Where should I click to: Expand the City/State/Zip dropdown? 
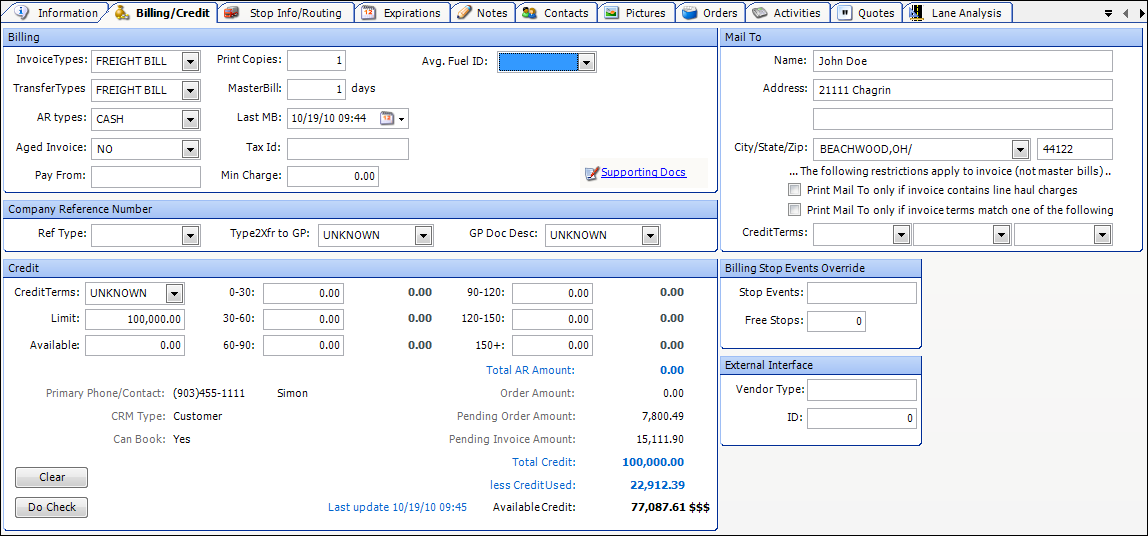1021,149
